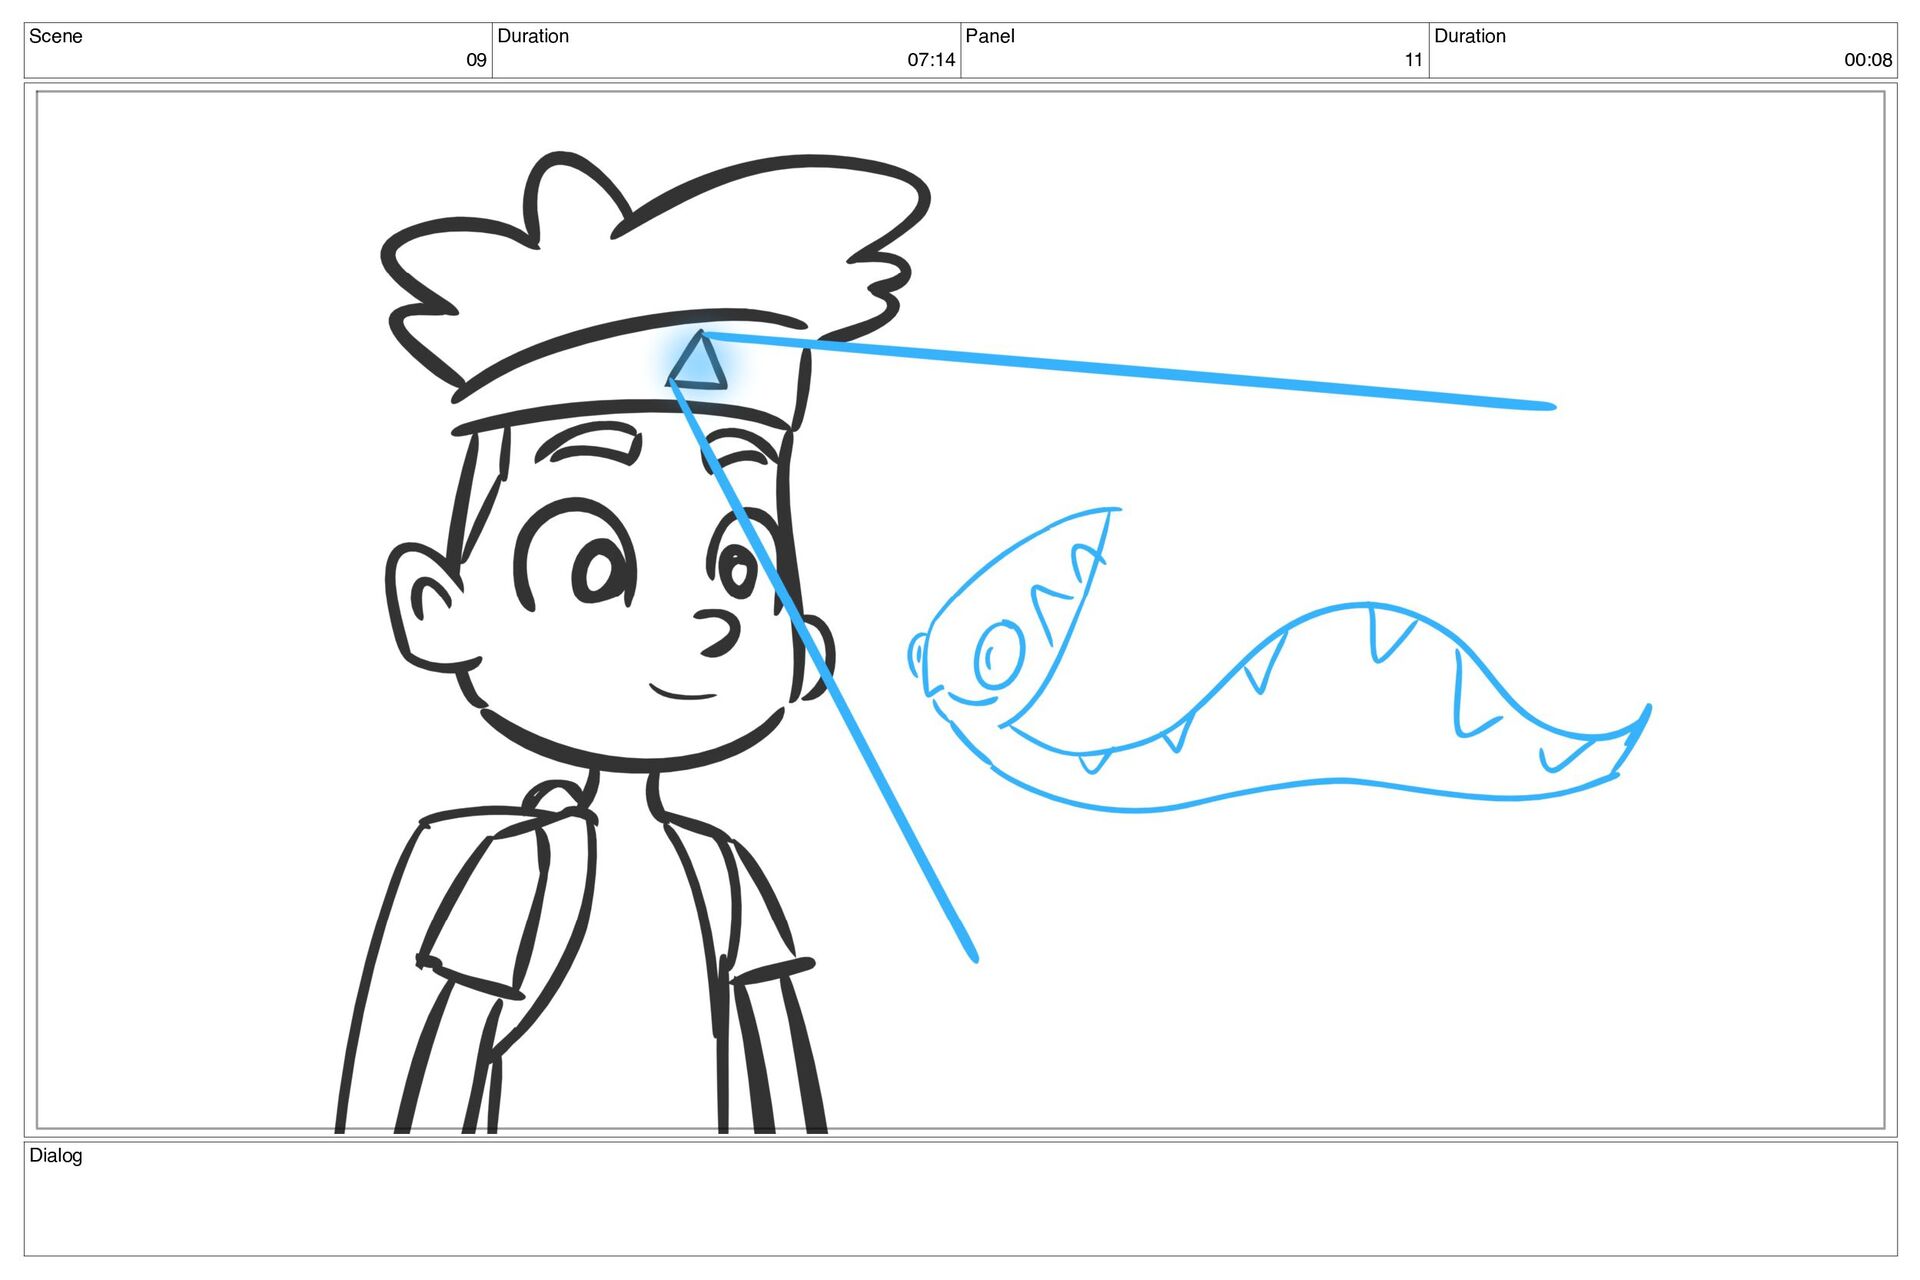Click the Scene label in the header

[55, 36]
